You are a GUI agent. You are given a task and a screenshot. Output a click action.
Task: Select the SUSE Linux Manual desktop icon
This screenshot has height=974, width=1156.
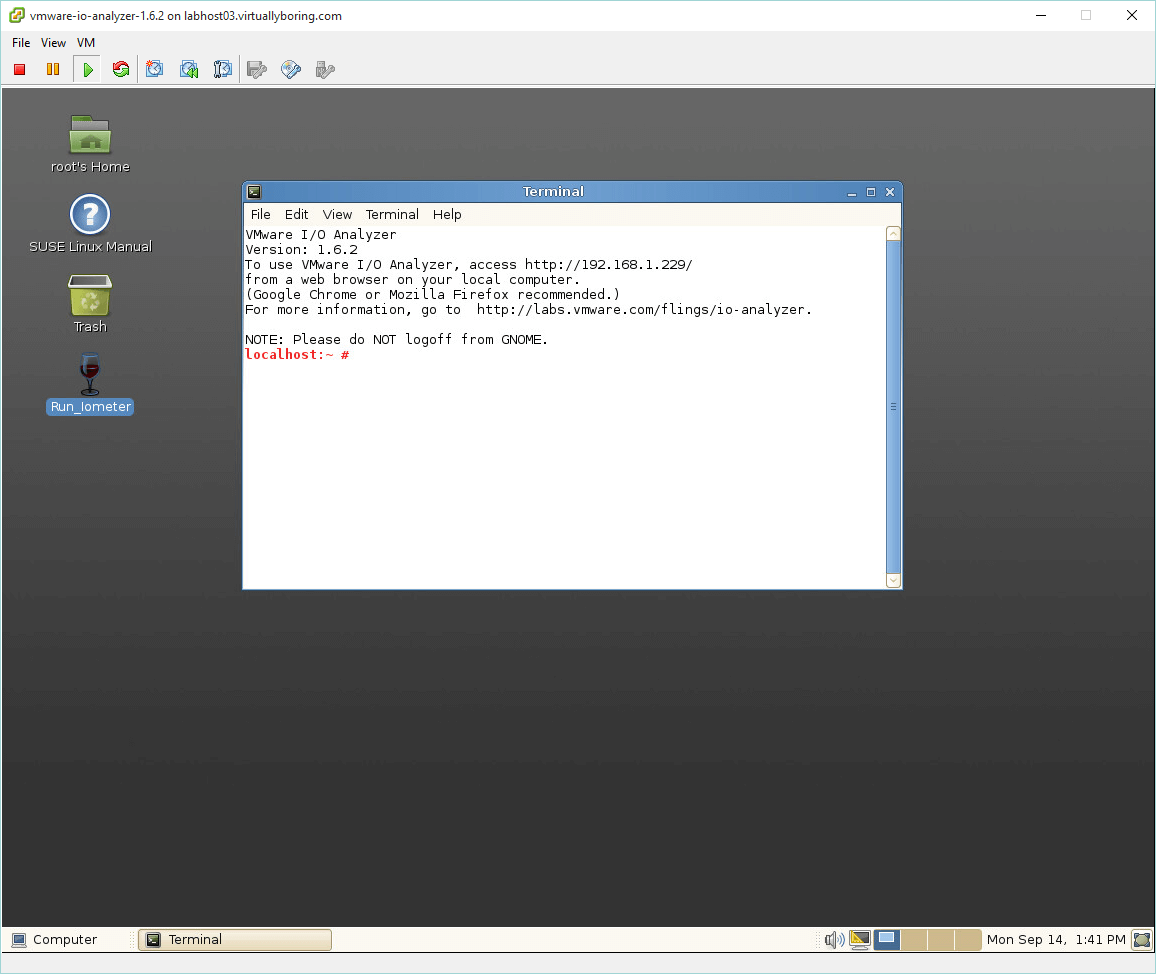pyautogui.click(x=90, y=224)
